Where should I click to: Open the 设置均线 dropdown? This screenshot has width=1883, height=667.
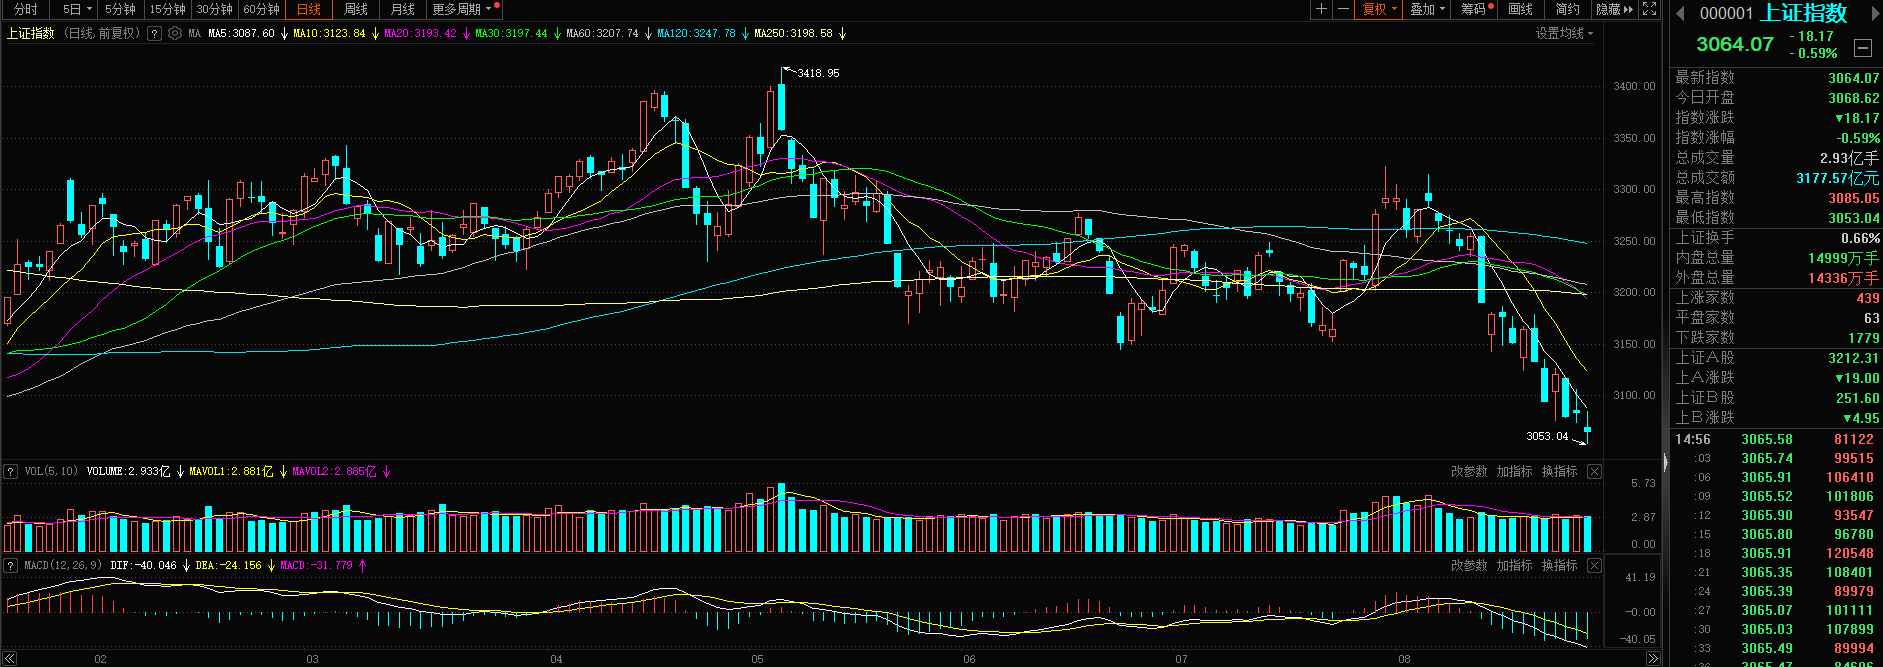pos(1564,33)
